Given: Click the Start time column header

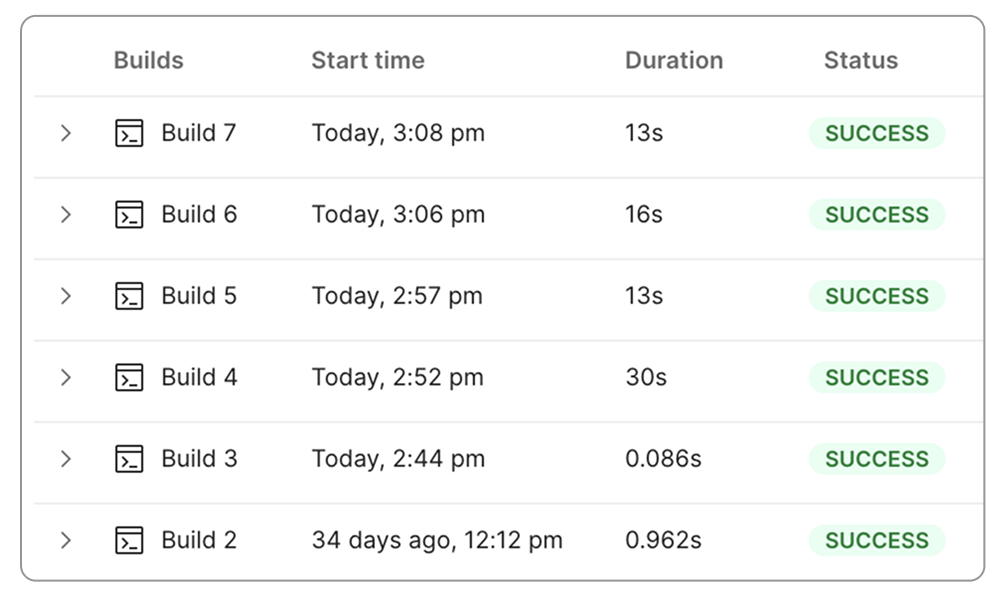Looking at the screenshot, I should 368,60.
